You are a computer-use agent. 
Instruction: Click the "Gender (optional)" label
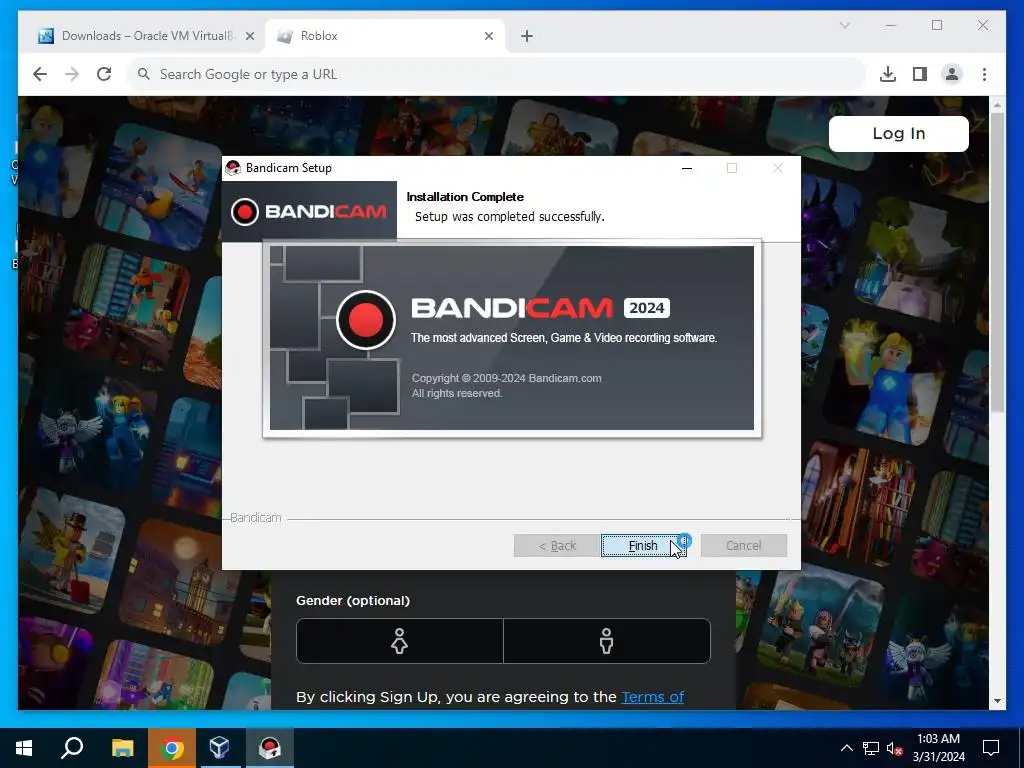point(353,600)
